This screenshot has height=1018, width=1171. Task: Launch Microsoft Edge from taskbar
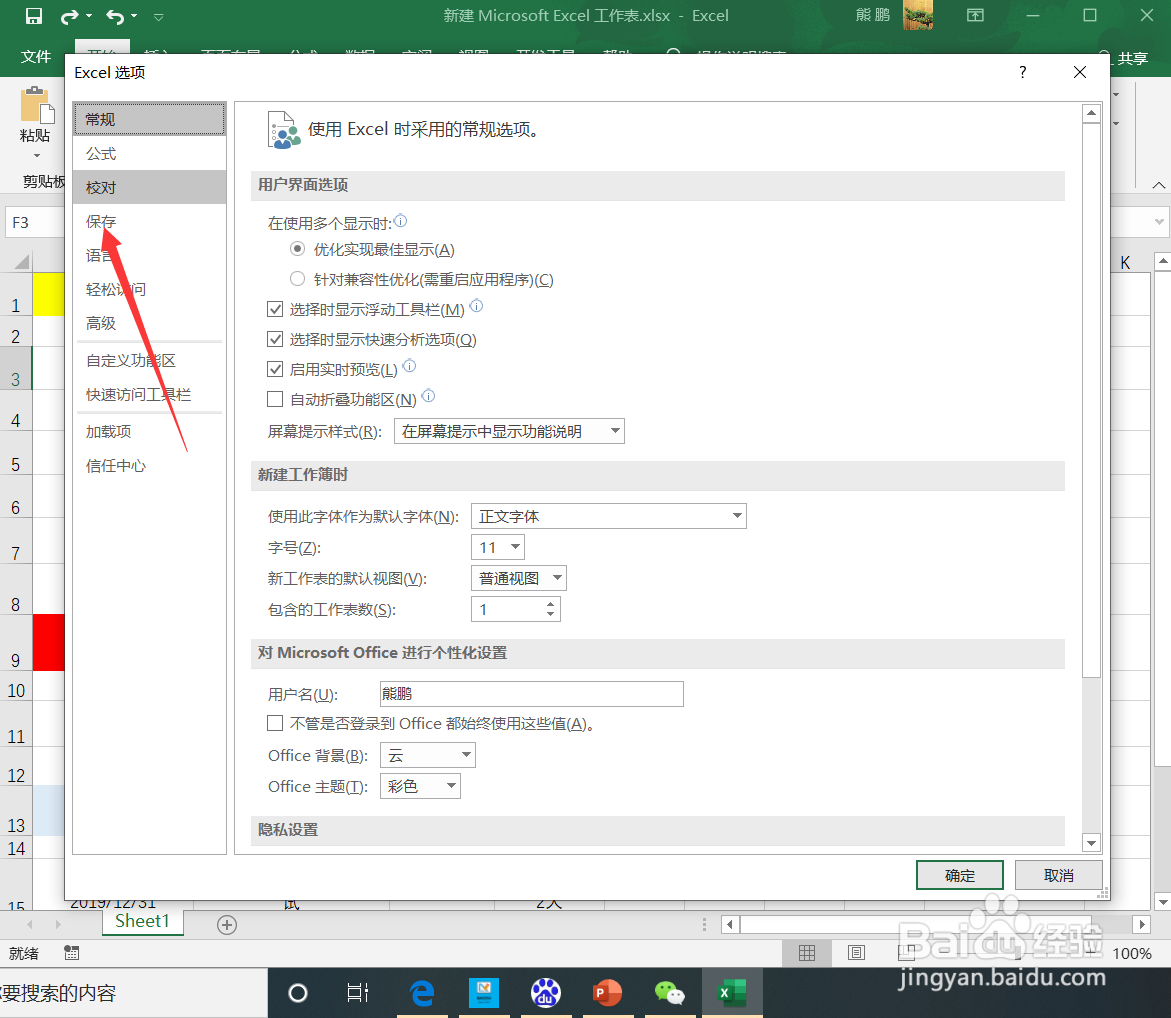422,993
